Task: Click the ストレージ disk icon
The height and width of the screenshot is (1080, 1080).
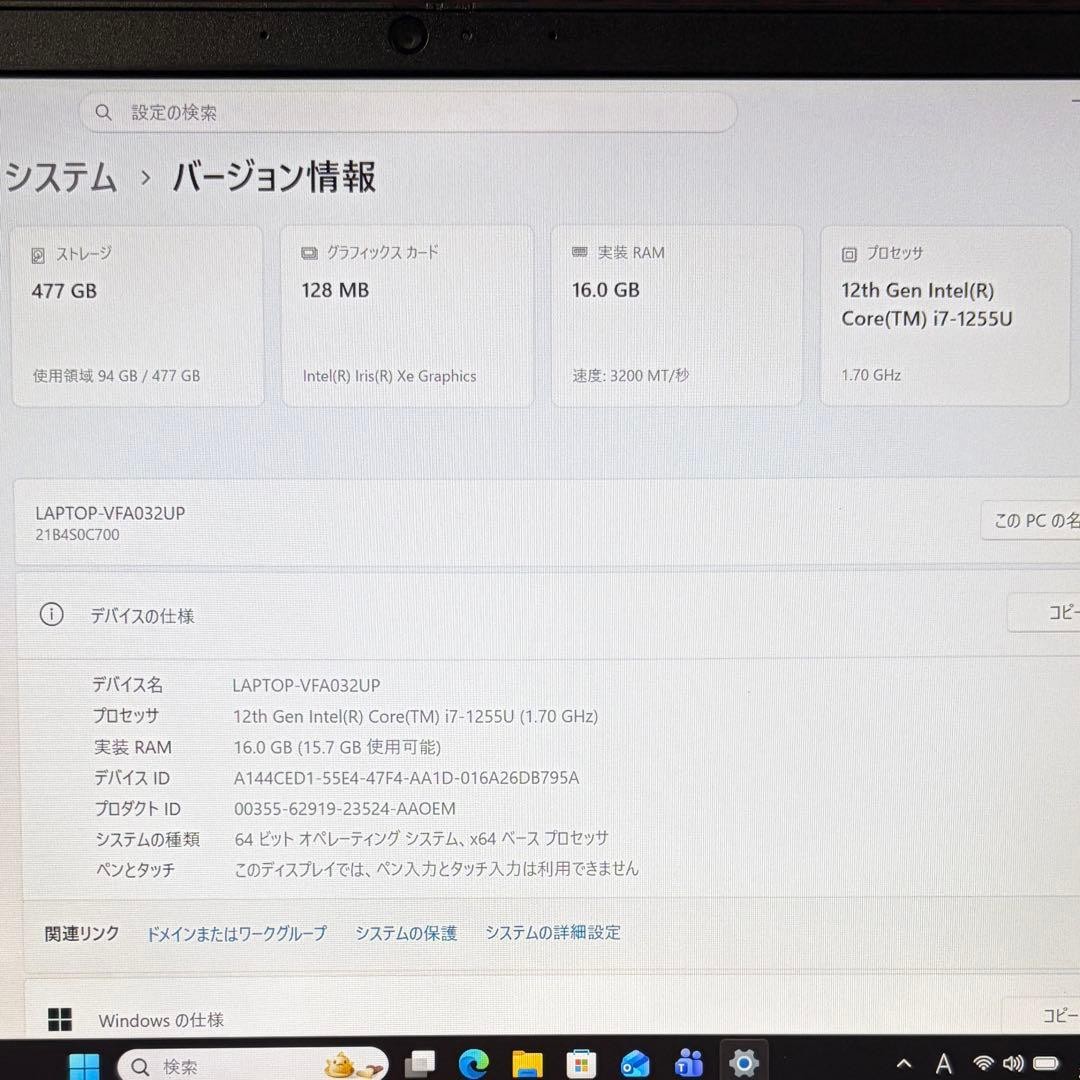Action: click(38, 255)
